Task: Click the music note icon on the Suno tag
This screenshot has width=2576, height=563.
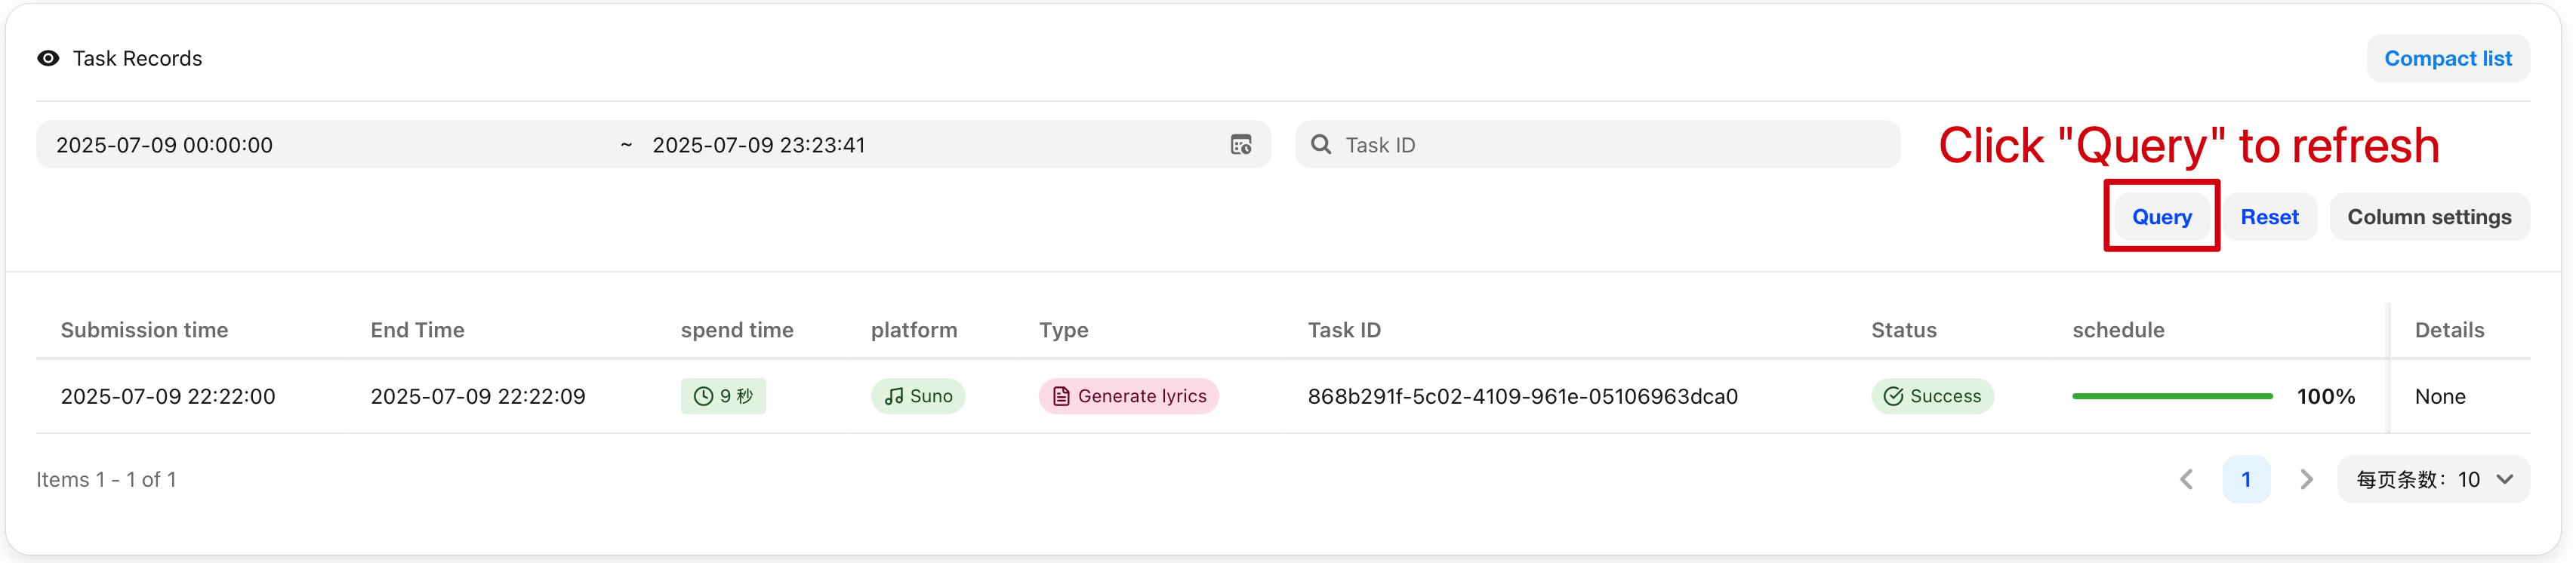Action: pyautogui.click(x=894, y=396)
